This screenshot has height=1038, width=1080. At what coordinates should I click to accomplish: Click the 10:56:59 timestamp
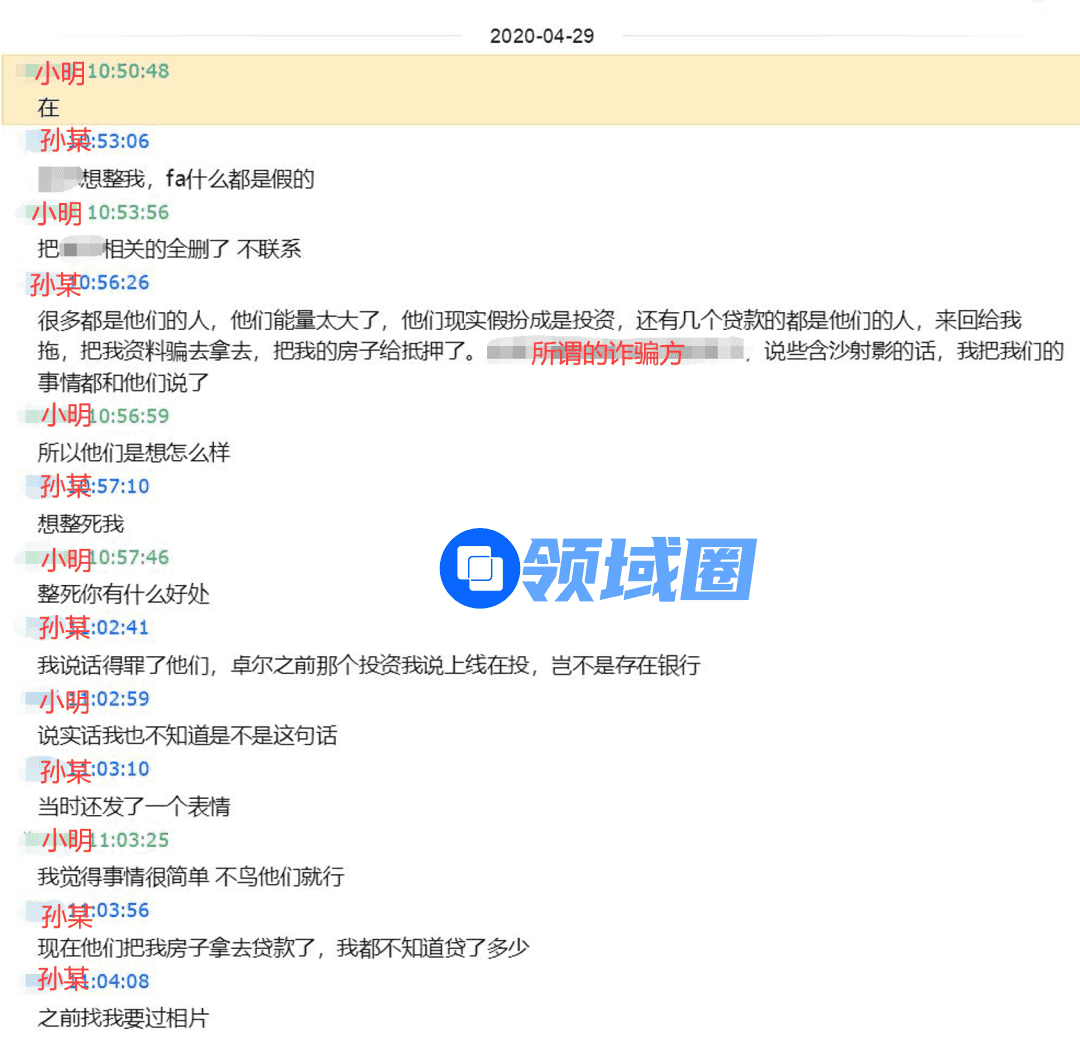coord(130,416)
